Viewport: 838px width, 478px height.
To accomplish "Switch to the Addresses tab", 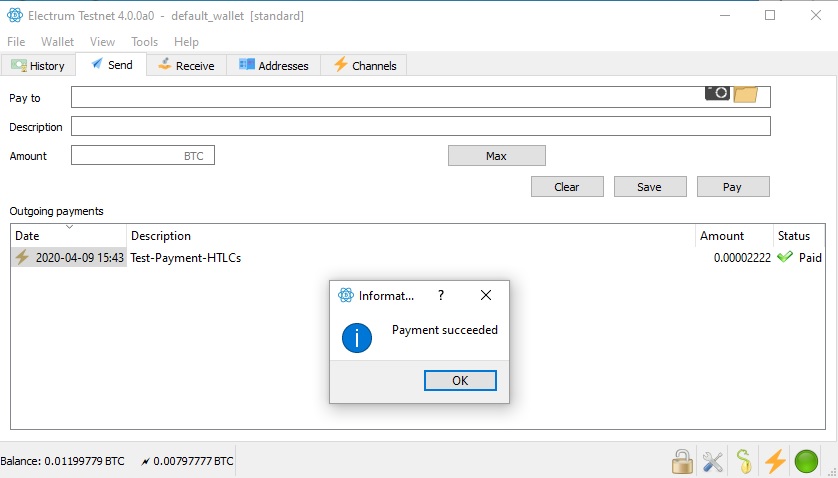I will tap(273, 66).
